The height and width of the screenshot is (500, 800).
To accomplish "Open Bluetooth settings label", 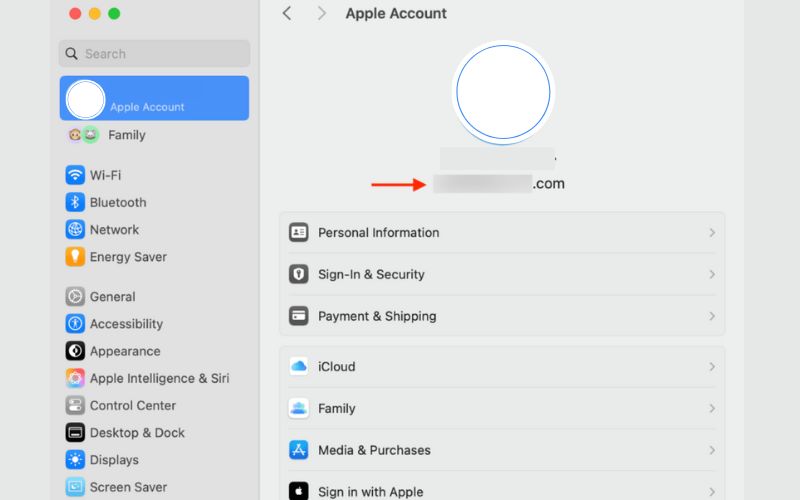I will tap(118, 203).
